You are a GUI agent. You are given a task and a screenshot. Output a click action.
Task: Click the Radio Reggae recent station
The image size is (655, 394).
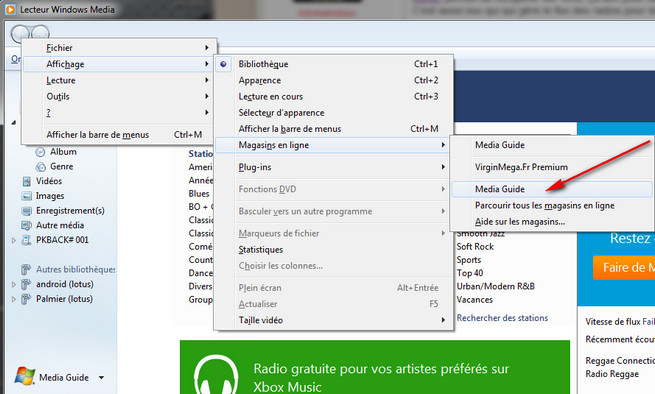pyautogui.click(x=612, y=374)
